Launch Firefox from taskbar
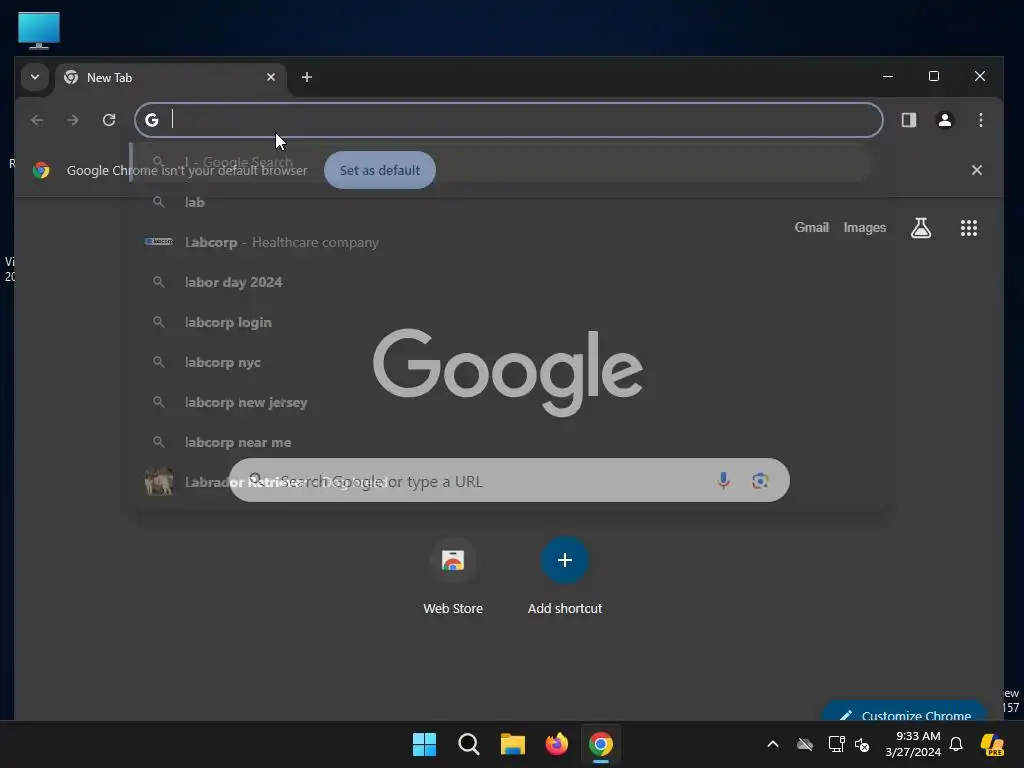This screenshot has height=768, width=1024. tap(556, 744)
